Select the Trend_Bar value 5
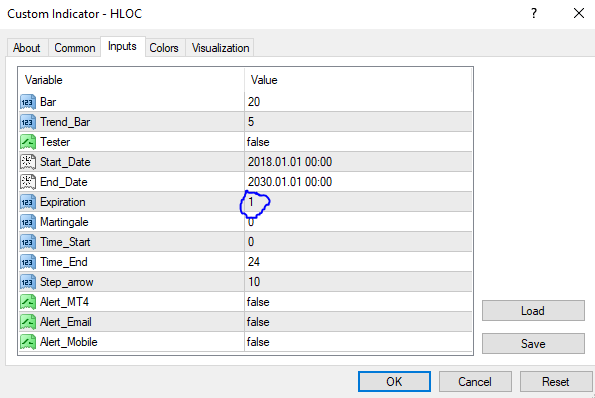 pyautogui.click(x=251, y=122)
